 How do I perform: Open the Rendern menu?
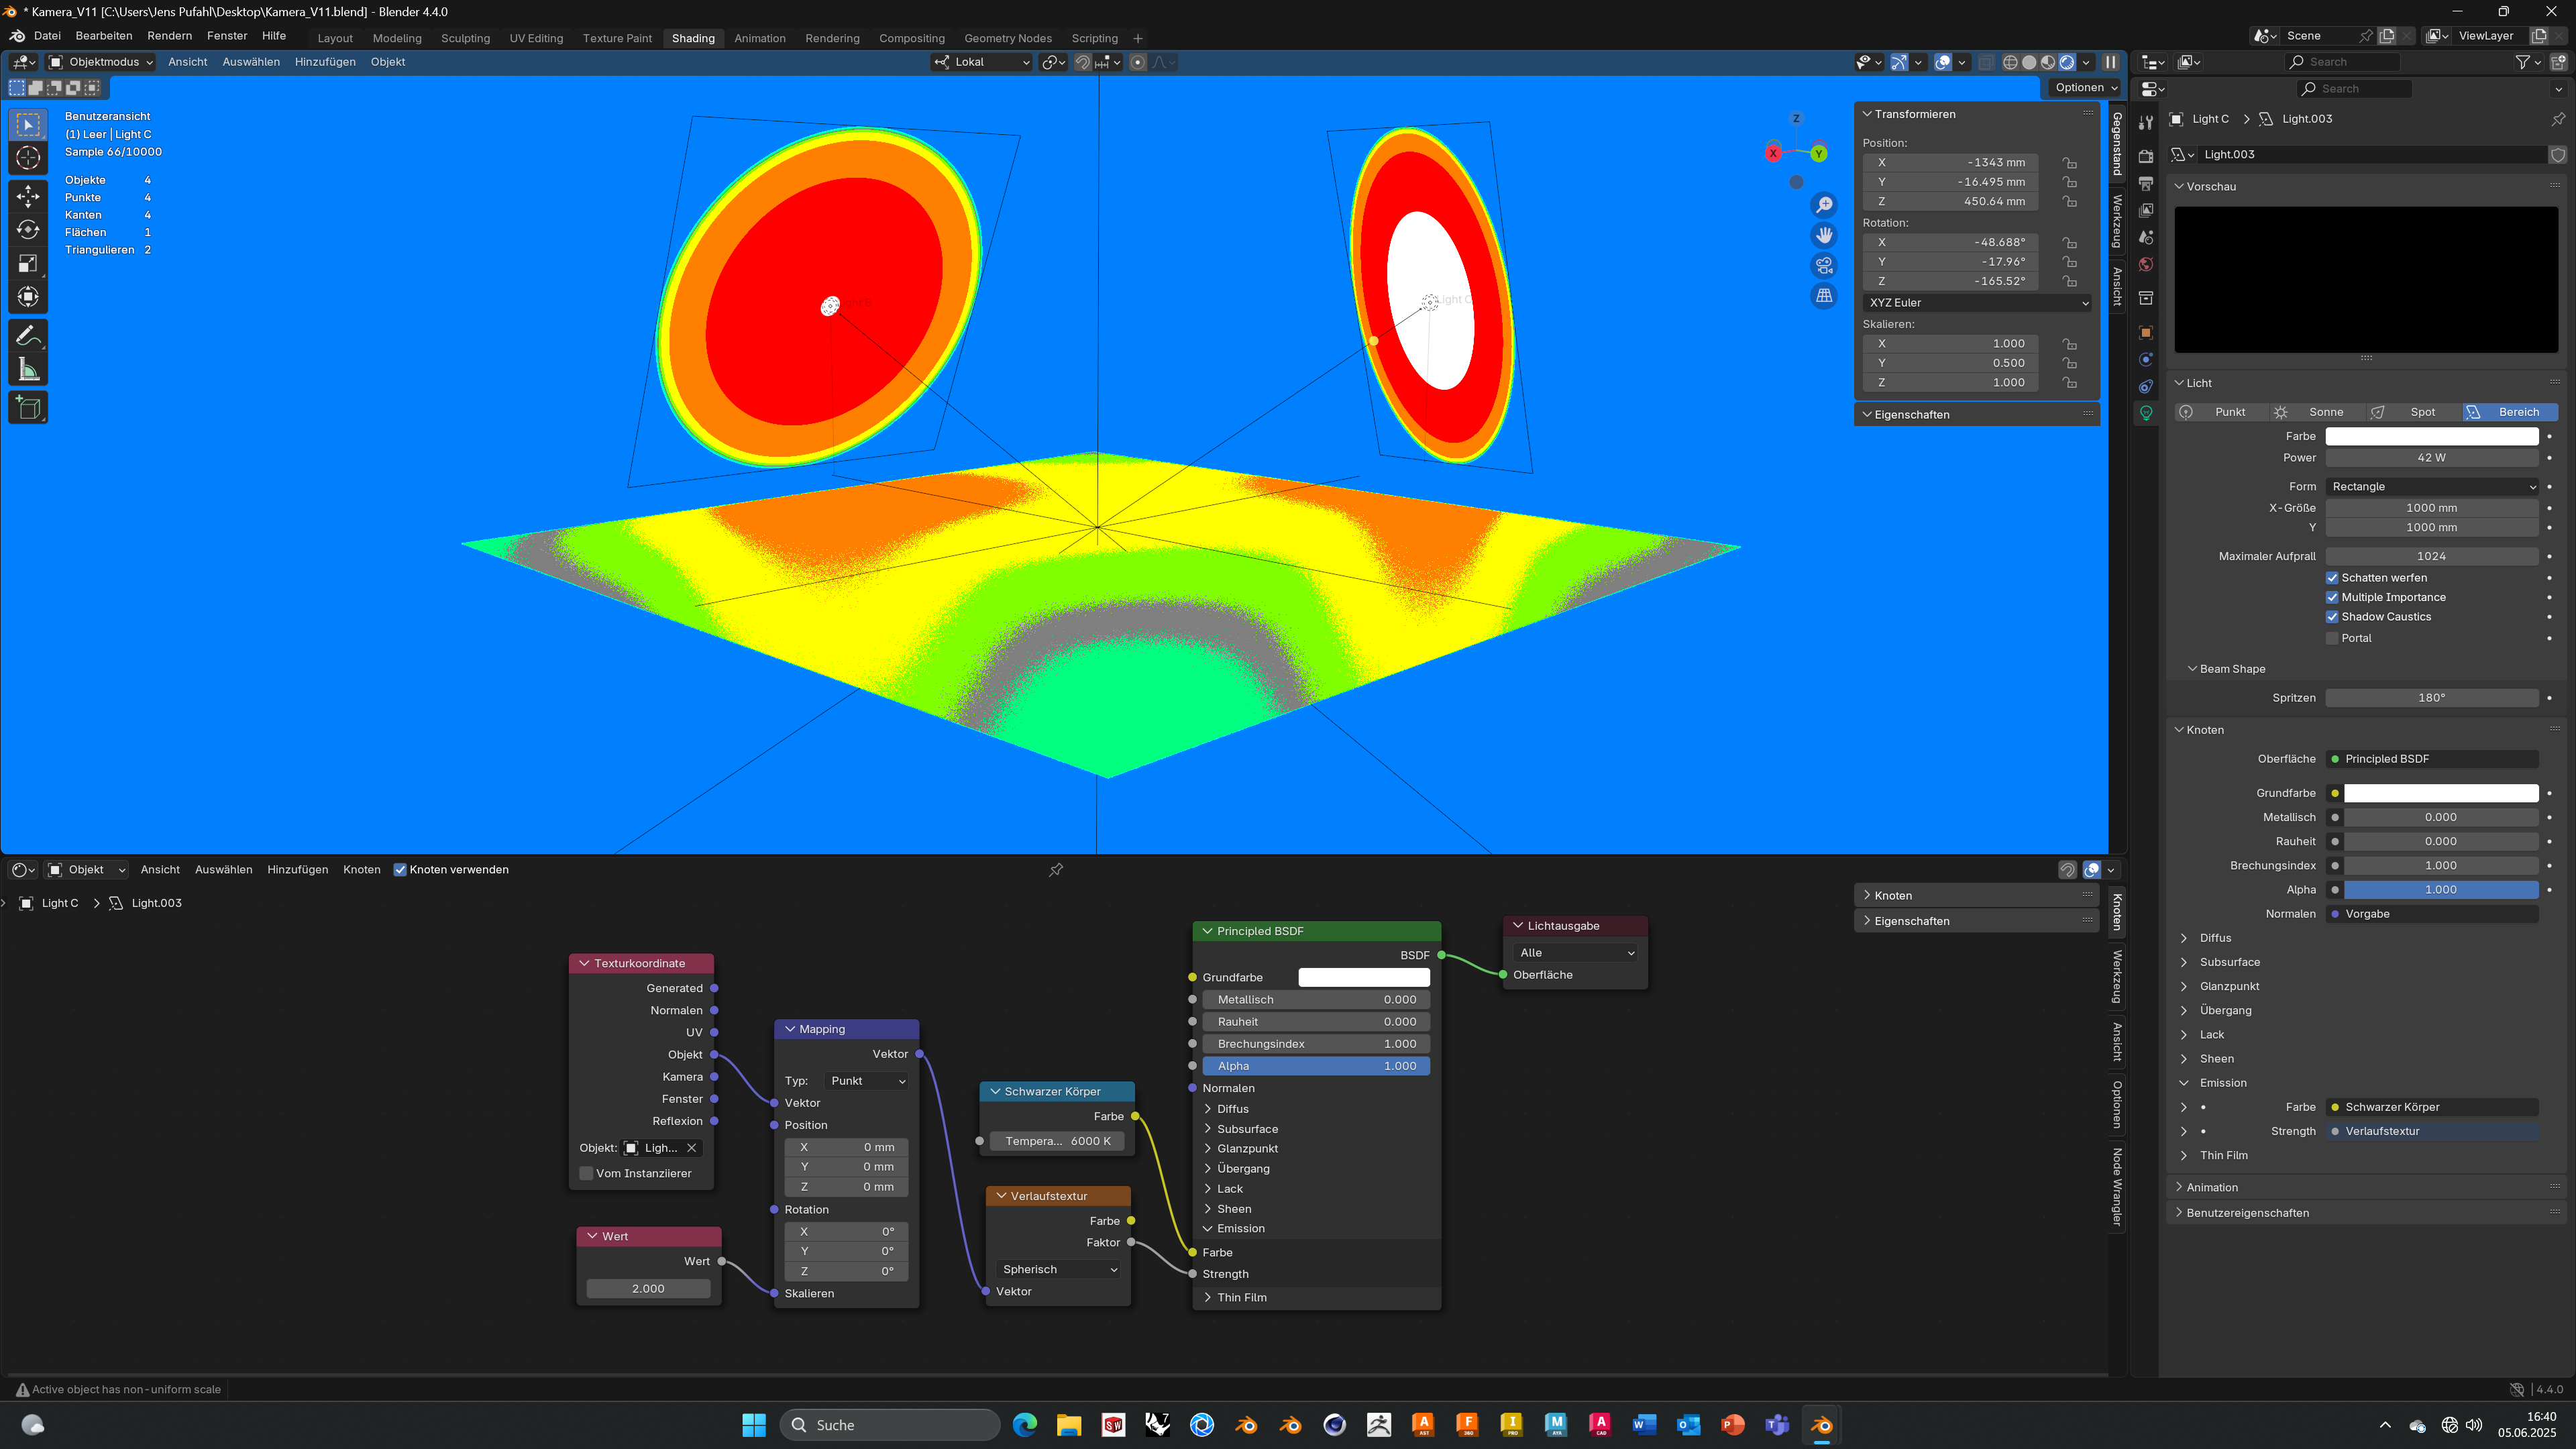(x=169, y=36)
